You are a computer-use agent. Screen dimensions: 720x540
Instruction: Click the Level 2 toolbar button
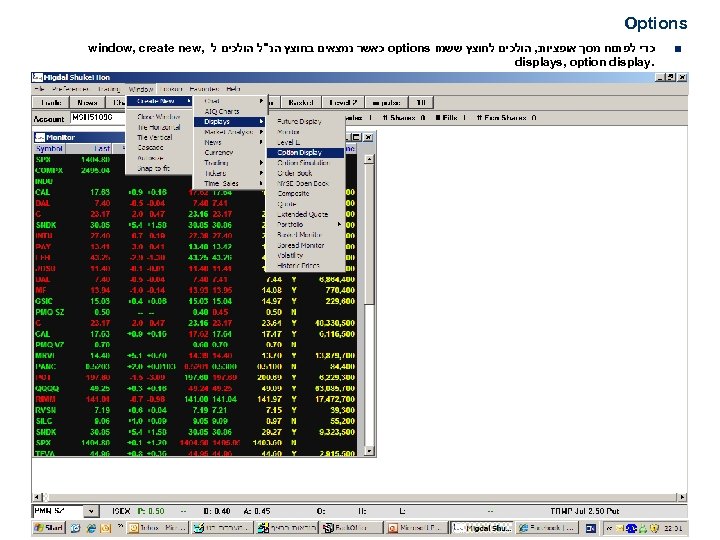click(343, 102)
